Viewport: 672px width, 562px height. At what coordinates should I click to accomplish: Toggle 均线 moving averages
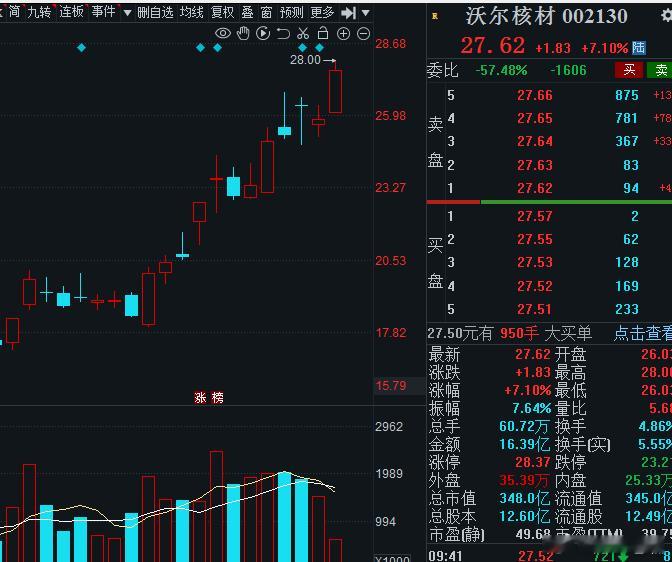[x=191, y=13]
